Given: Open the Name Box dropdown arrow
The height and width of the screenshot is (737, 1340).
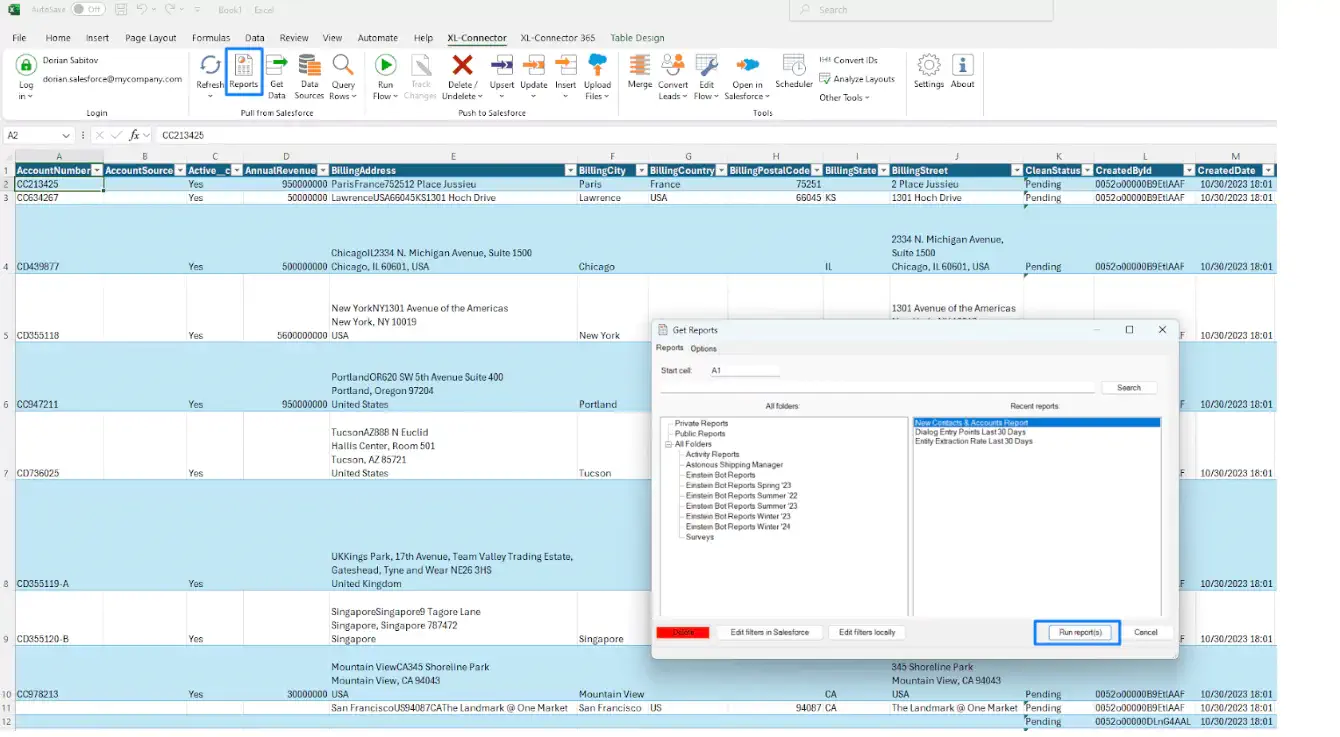Looking at the screenshot, I should point(67,135).
